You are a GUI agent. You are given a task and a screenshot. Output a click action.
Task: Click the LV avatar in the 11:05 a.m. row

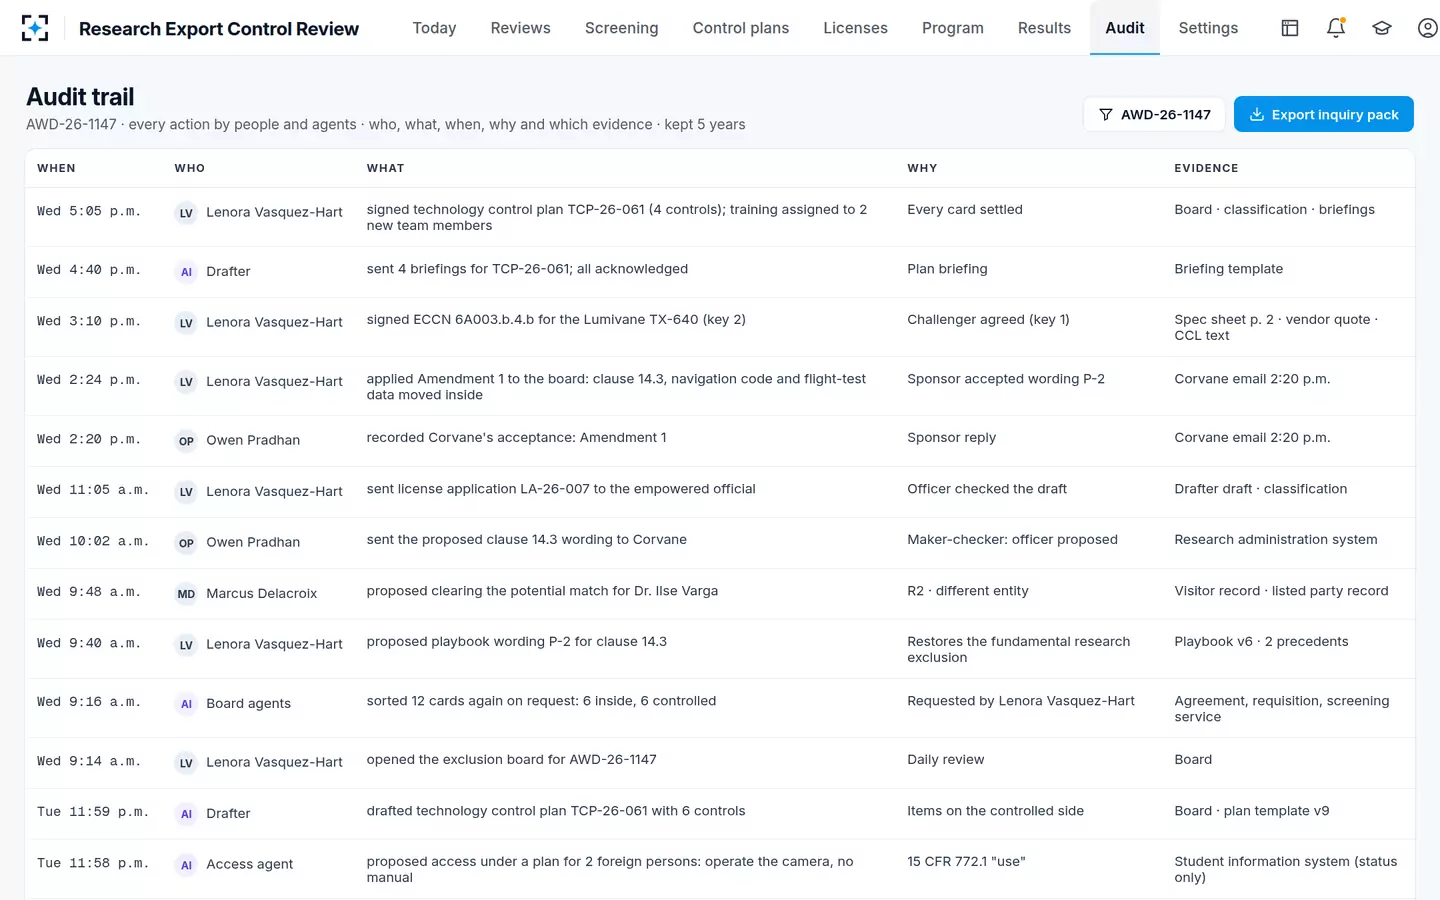pos(186,492)
